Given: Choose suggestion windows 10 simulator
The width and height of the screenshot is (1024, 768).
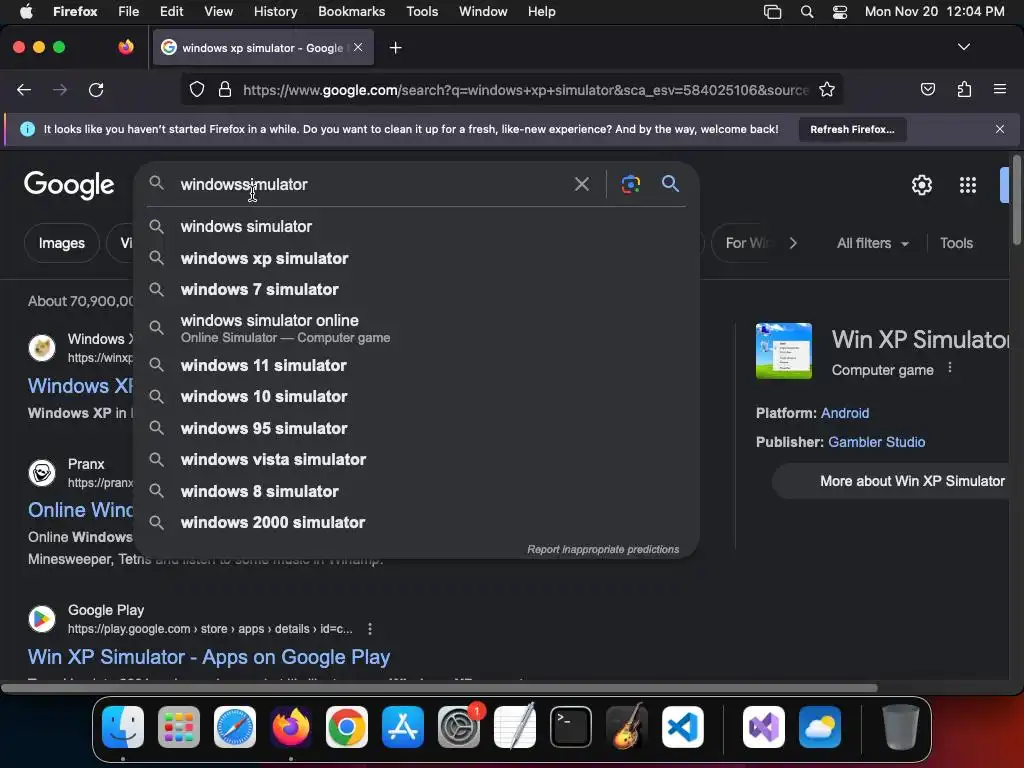Looking at the screenshot, I should [416, 397].
